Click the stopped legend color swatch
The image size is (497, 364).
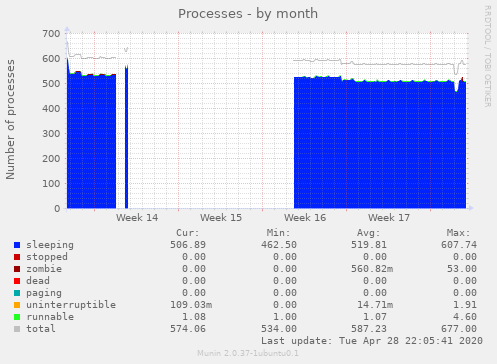(x=17, y=257)
